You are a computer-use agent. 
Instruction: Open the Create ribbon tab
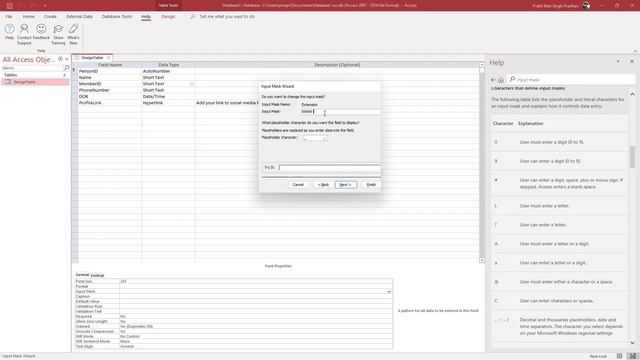click(x=50, y=17)
